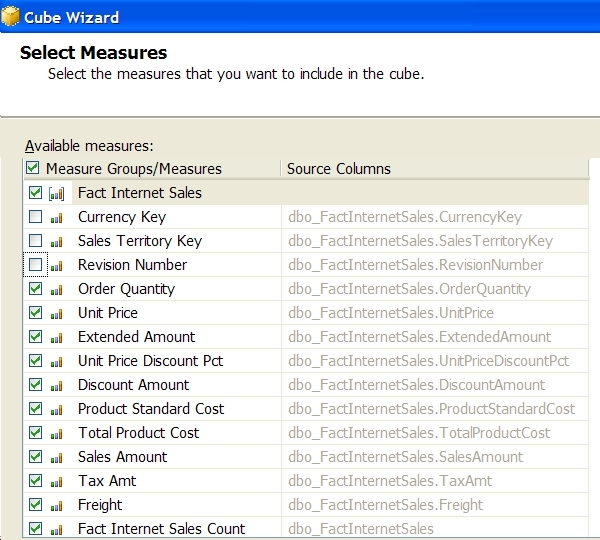
Task: Click source cell dbo_FactInternetSales.SalesTerritoryKey
Action: click(435, 241)
